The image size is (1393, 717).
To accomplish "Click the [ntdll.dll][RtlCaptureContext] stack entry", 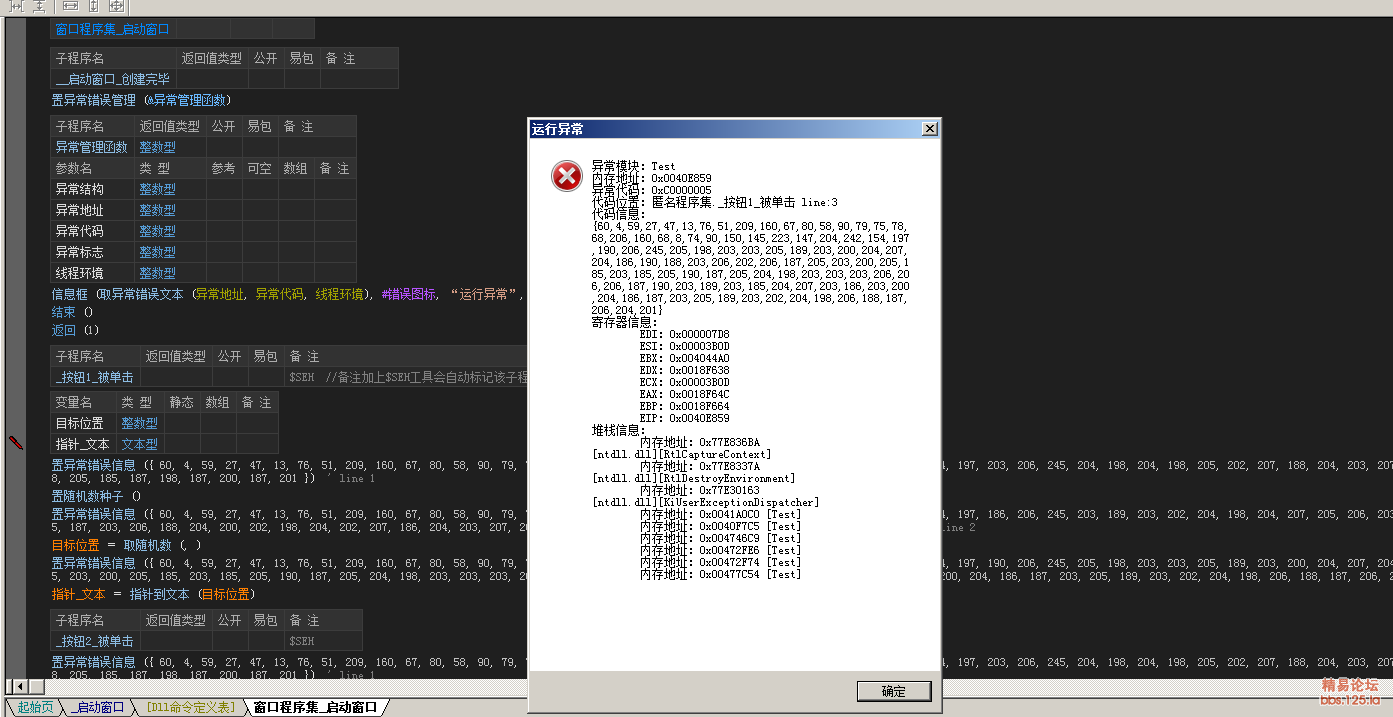I will (x=682, y=454).
